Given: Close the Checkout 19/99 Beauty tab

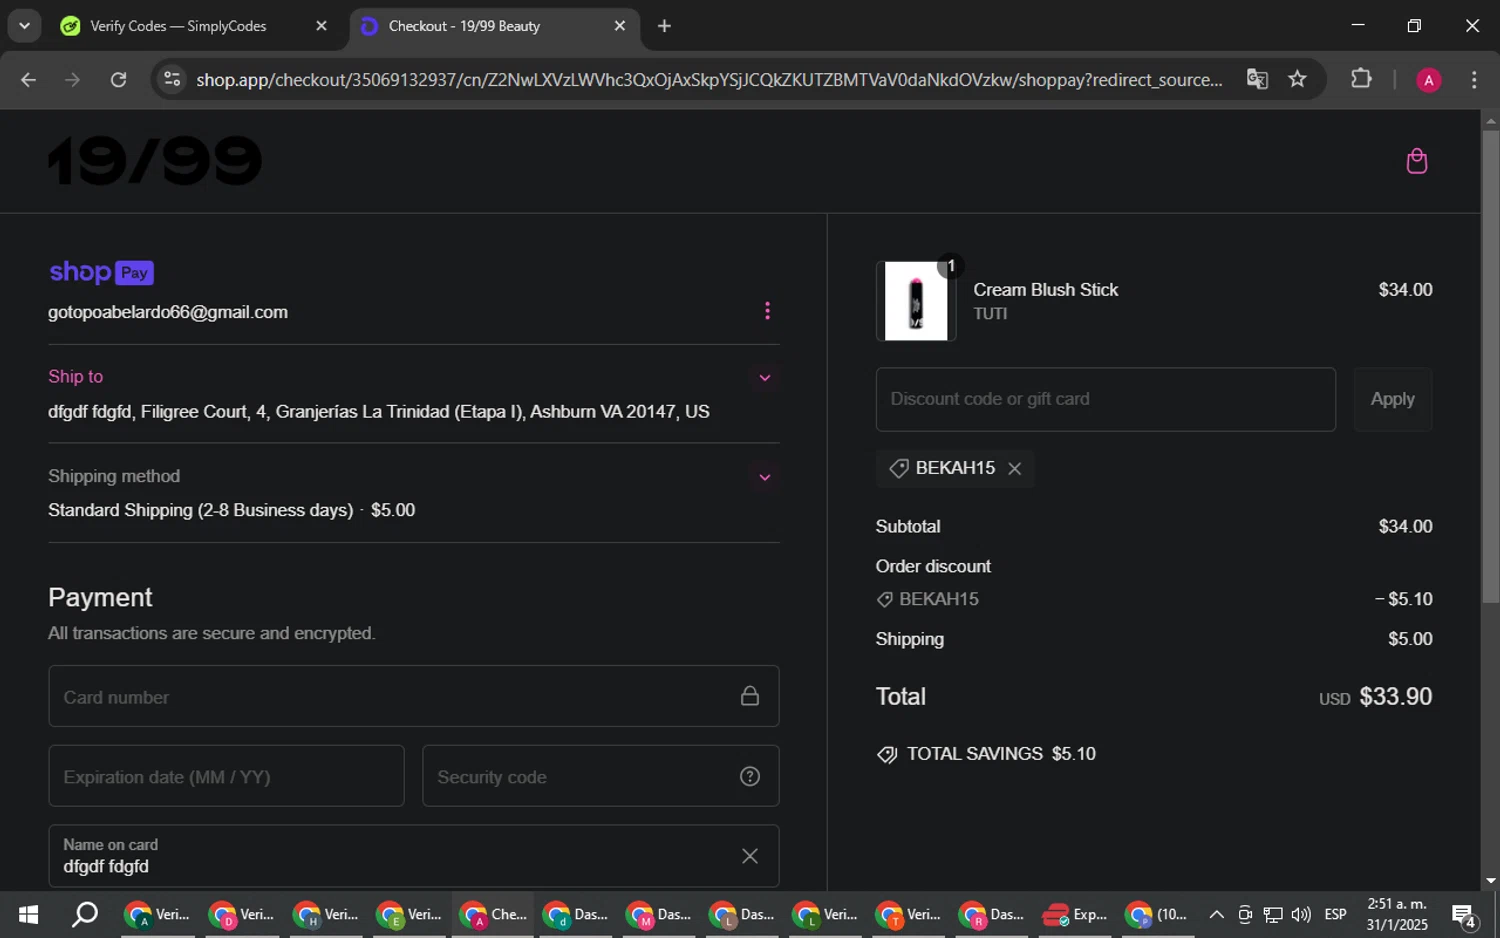Looking at the screenshot, I should click(x=620, y=26).
